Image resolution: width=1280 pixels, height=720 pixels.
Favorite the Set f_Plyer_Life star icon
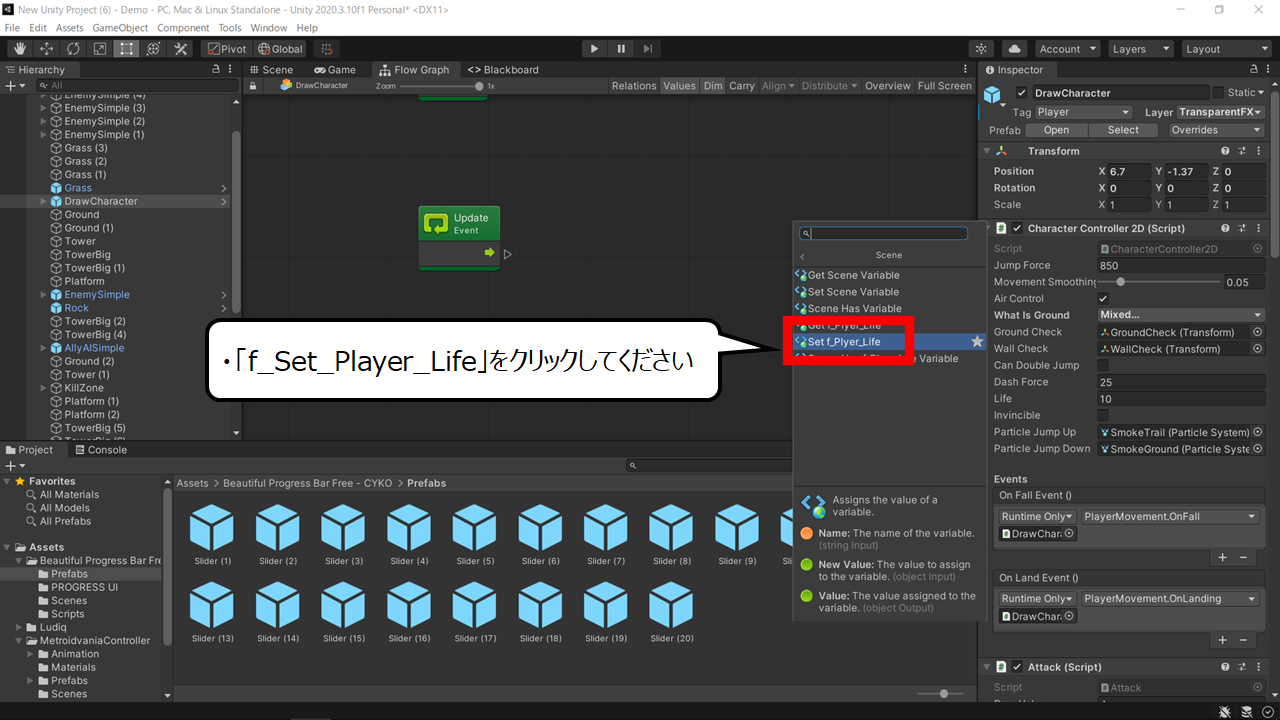point(977,342)
